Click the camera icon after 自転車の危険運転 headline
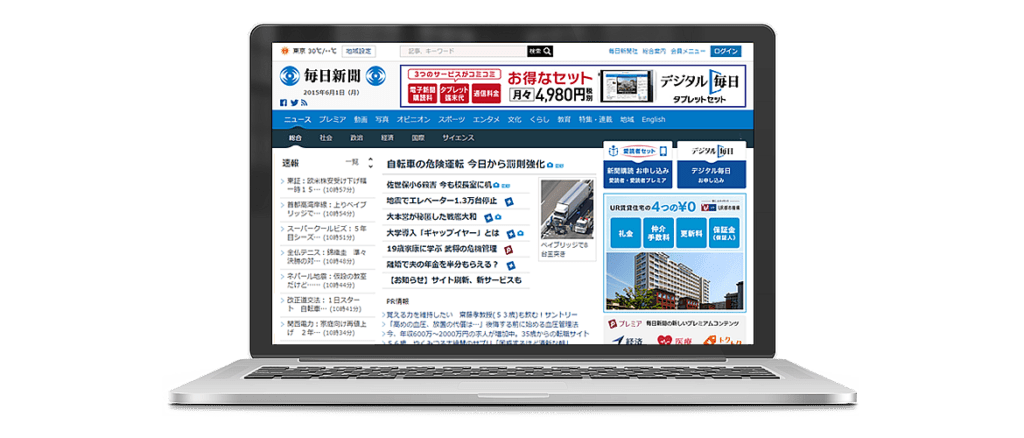 [550, 164]
